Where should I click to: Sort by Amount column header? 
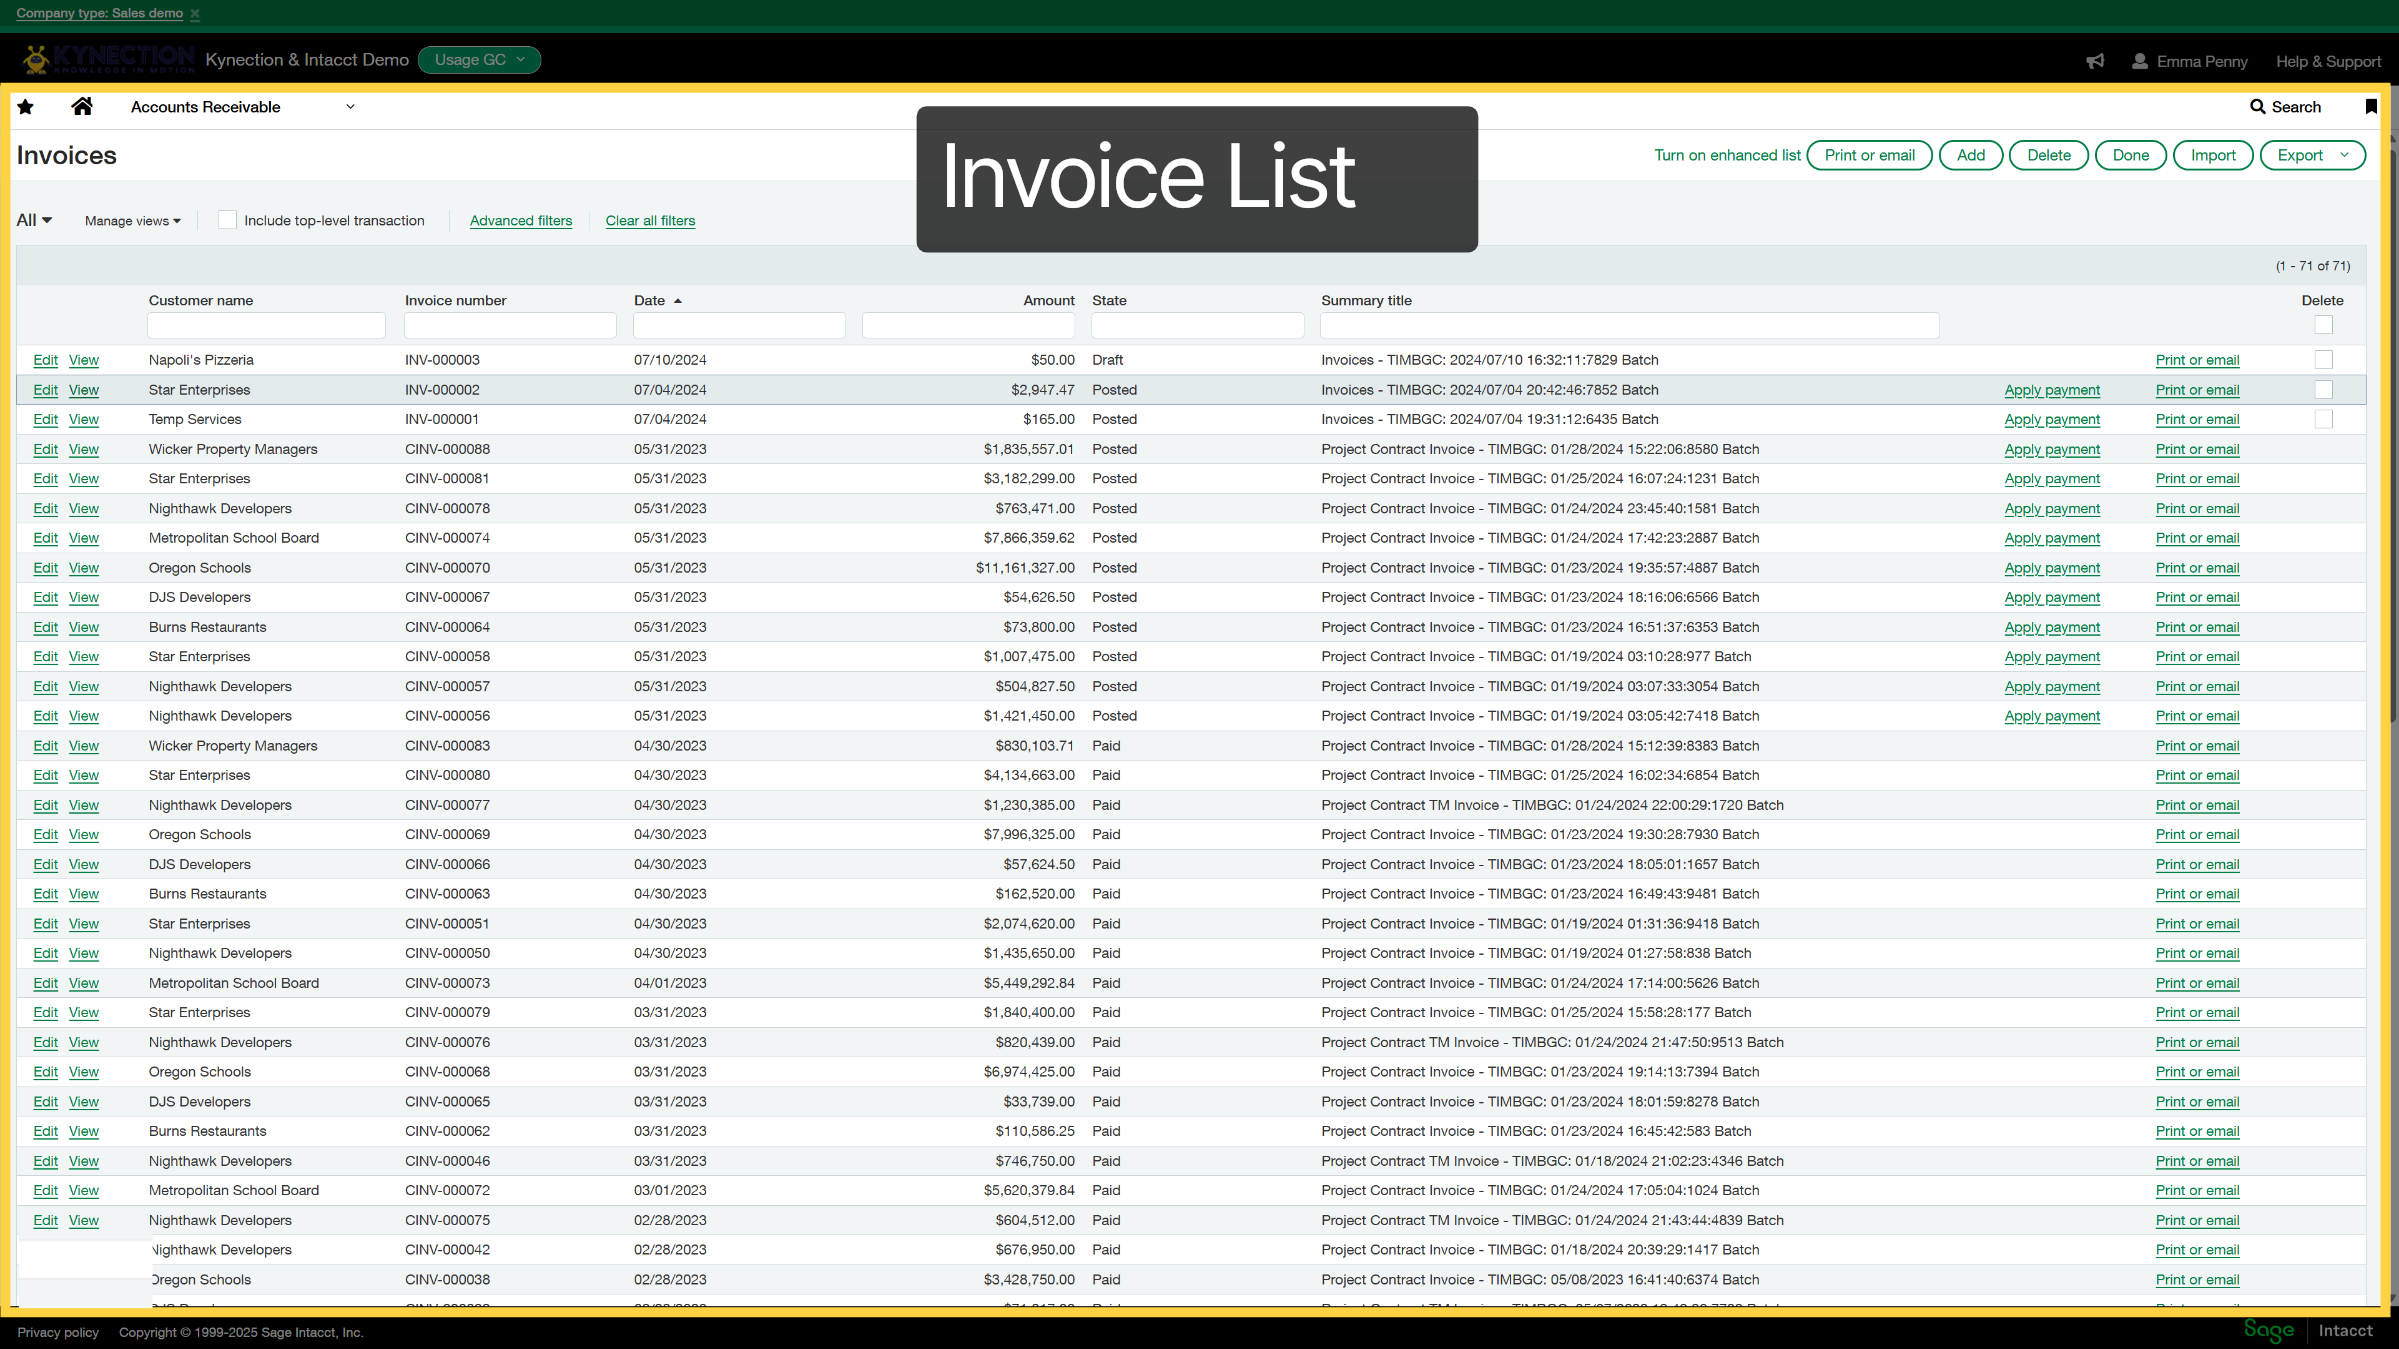click(1049, 301)
